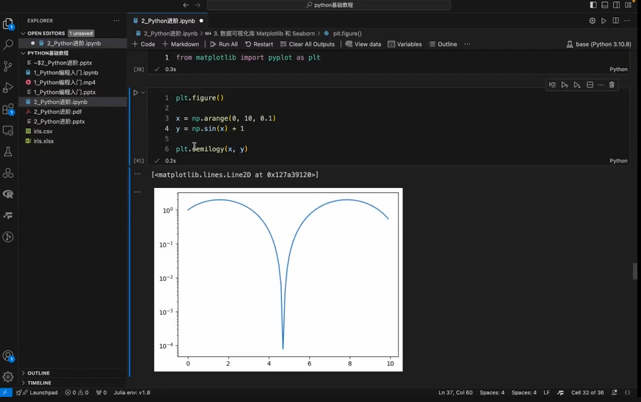Open the Accounts icon in activity bar

pyautogui.click(x=8, y=356)
